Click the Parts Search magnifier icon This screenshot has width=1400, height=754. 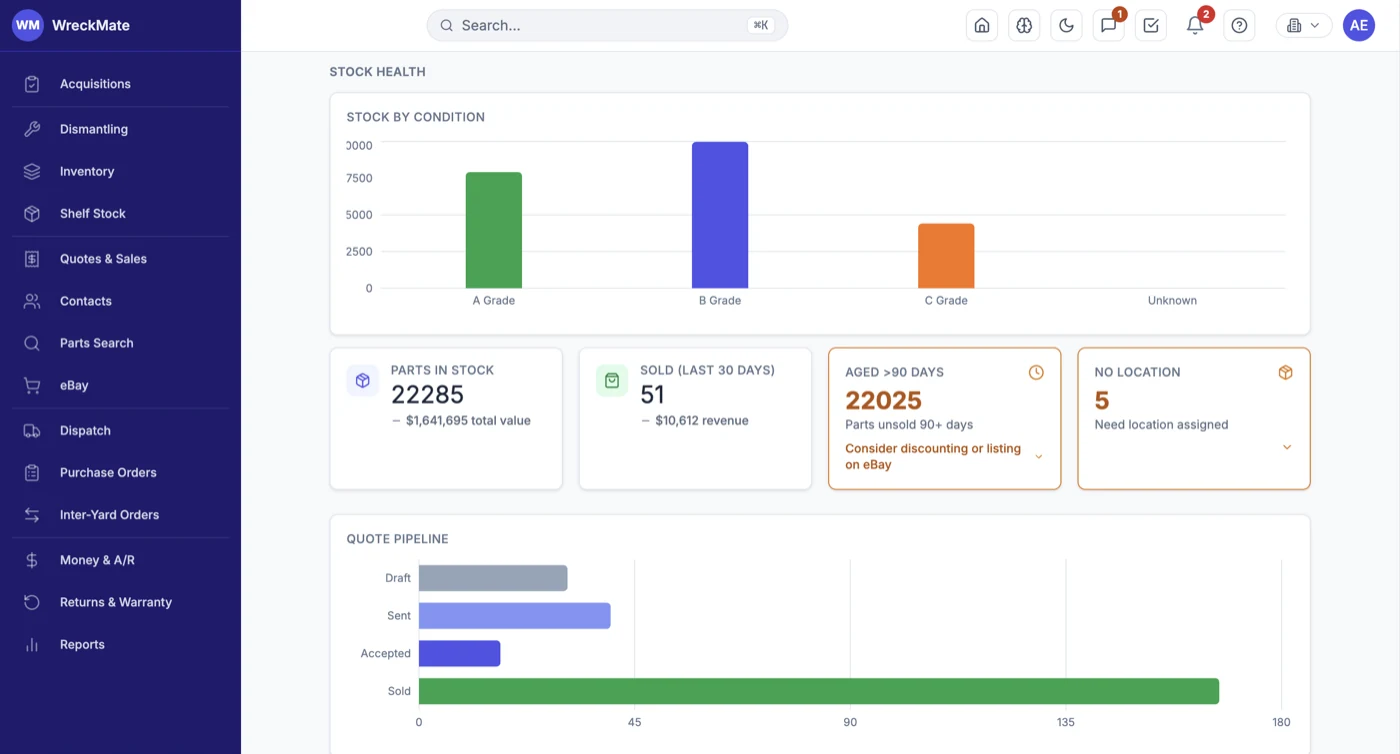tap(32, 343)
